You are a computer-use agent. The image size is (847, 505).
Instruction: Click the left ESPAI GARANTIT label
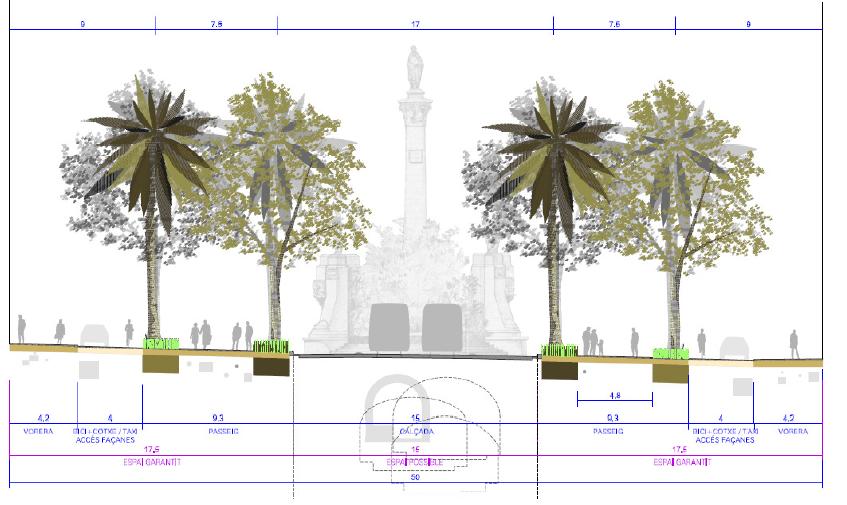[x=150, y=463]
